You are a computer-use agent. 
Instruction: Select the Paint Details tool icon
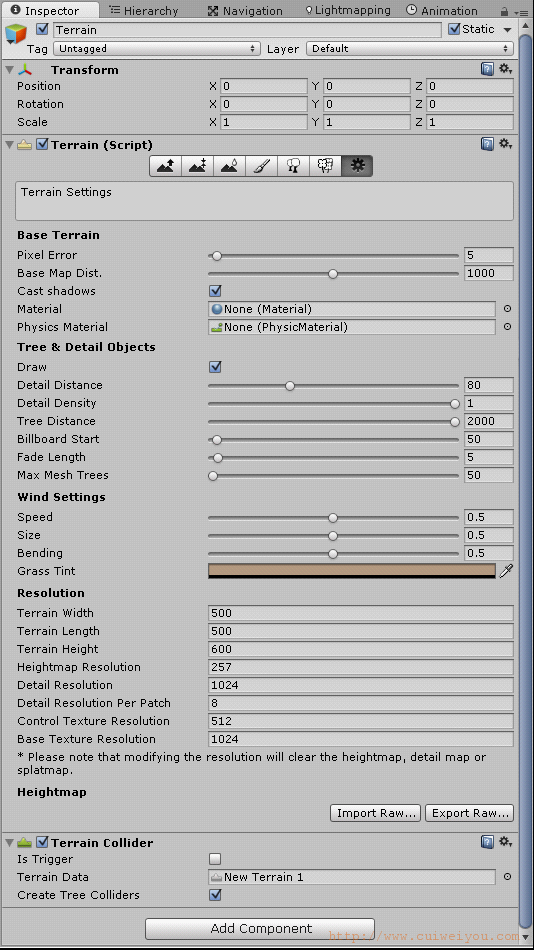click(x=325, y=166)
